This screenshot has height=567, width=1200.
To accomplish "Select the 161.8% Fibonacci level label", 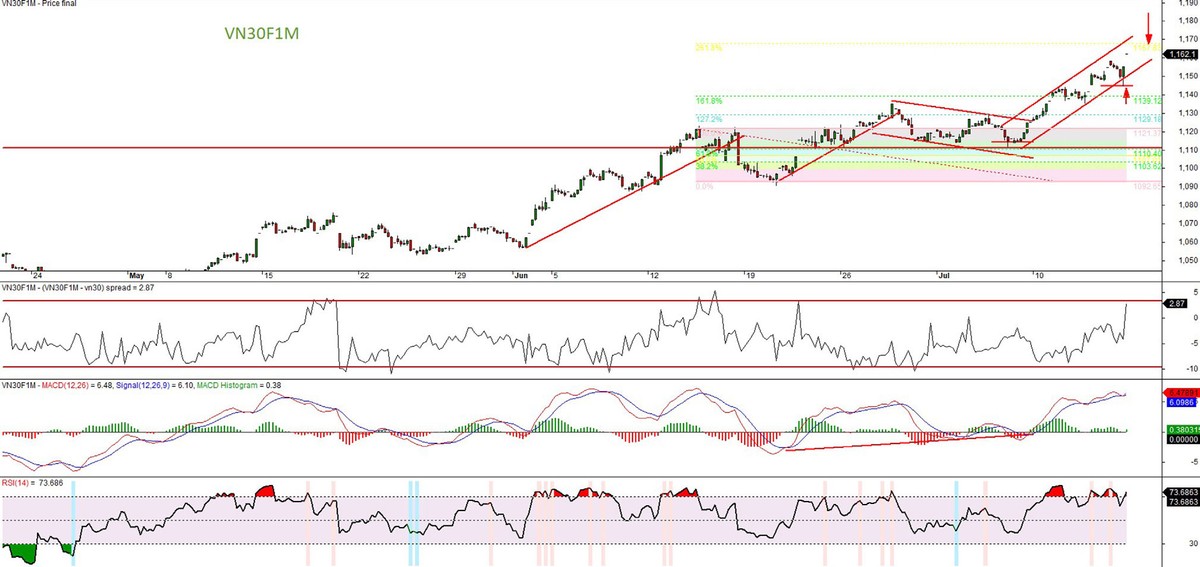I will point(708,100).
